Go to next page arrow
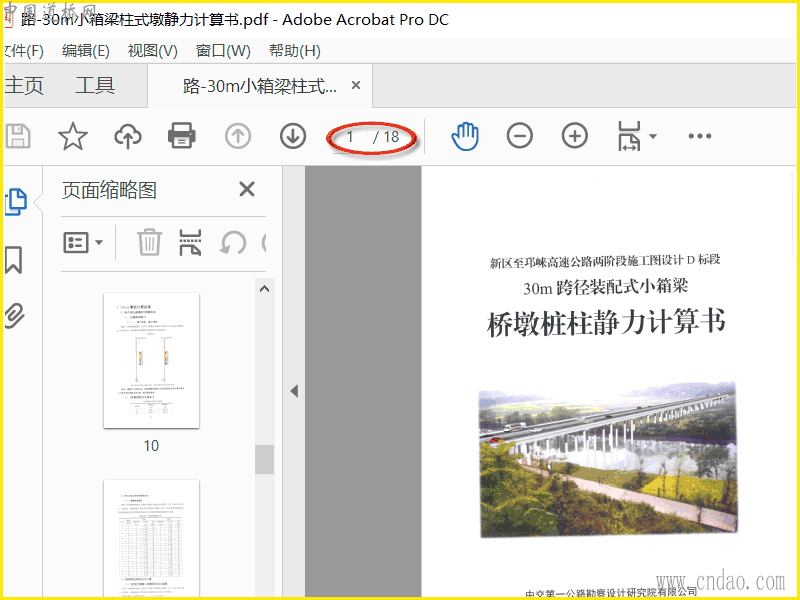This screenshot has height=600, width=800. tap(293, 136)
